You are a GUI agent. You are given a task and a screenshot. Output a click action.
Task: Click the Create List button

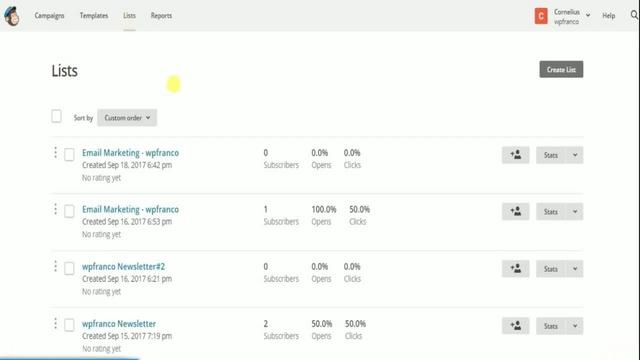(x=561, y=69)
